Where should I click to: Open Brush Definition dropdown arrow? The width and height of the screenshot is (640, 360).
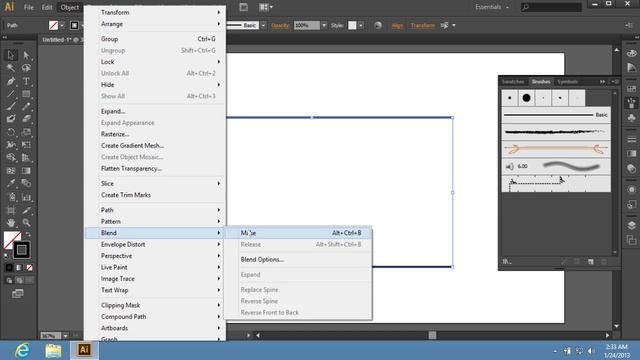263,25
